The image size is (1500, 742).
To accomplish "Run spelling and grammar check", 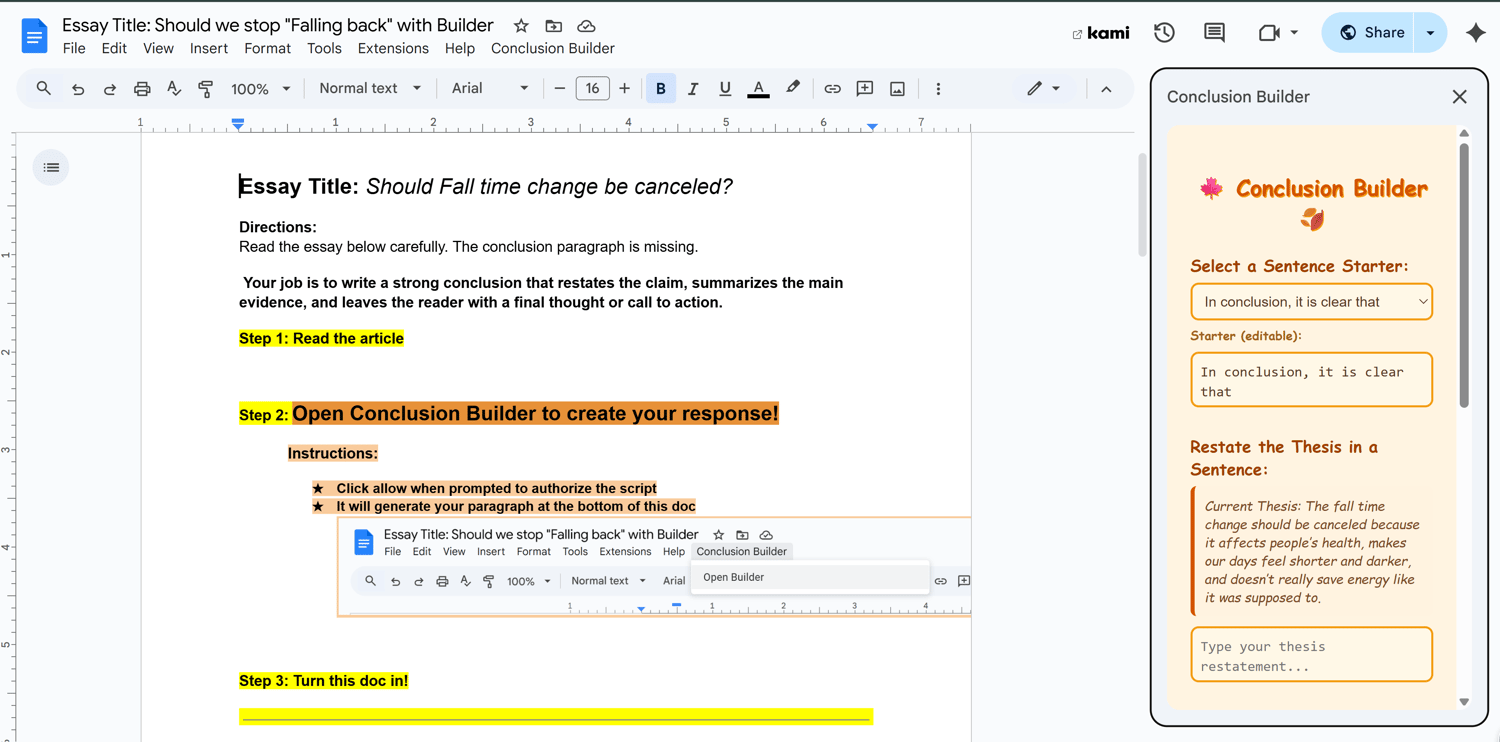I will [174, 89].
